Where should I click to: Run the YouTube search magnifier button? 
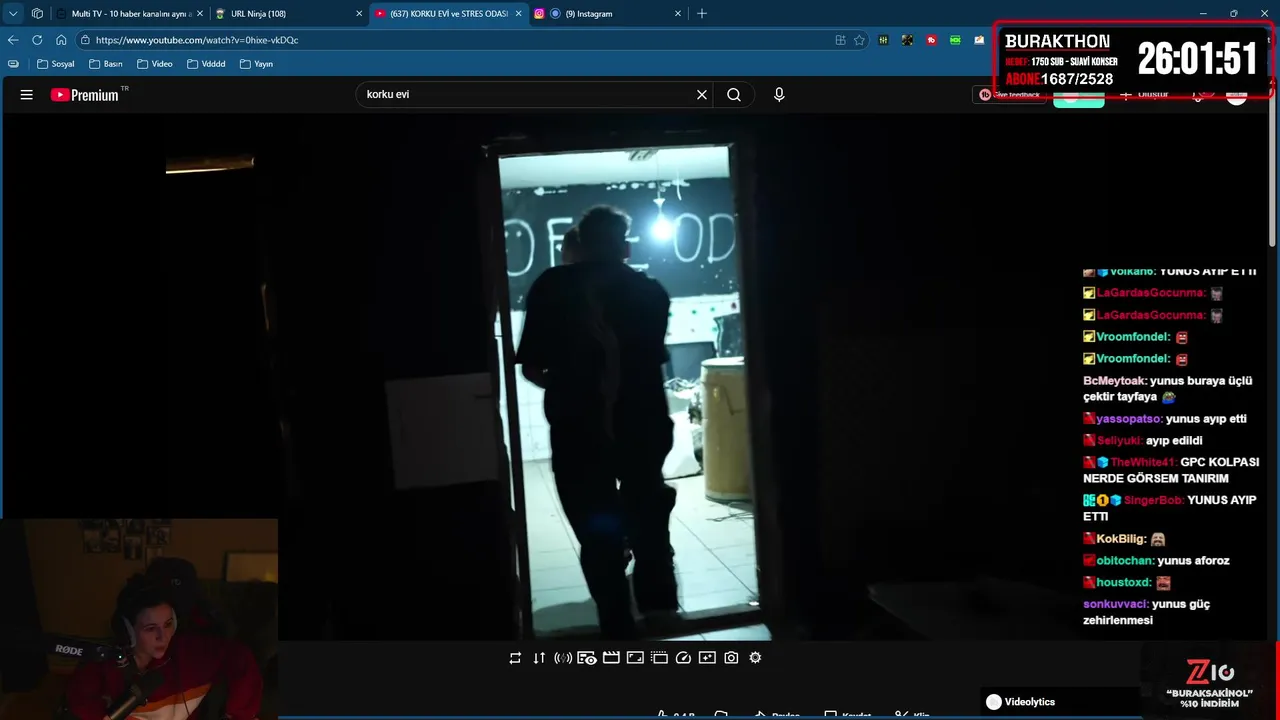[x=734, y=95]
